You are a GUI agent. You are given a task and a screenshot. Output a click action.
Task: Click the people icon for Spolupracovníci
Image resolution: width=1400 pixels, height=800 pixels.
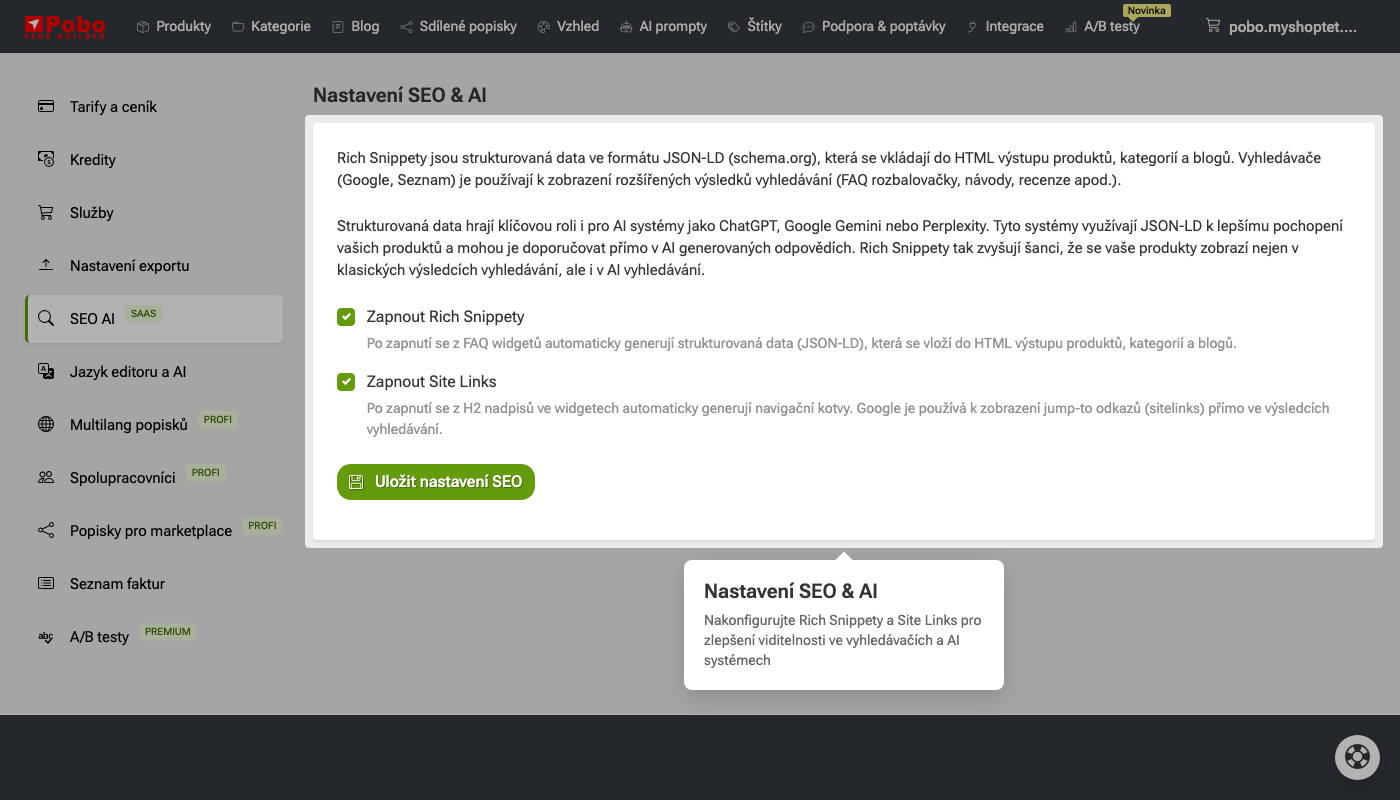click(46, 477)
